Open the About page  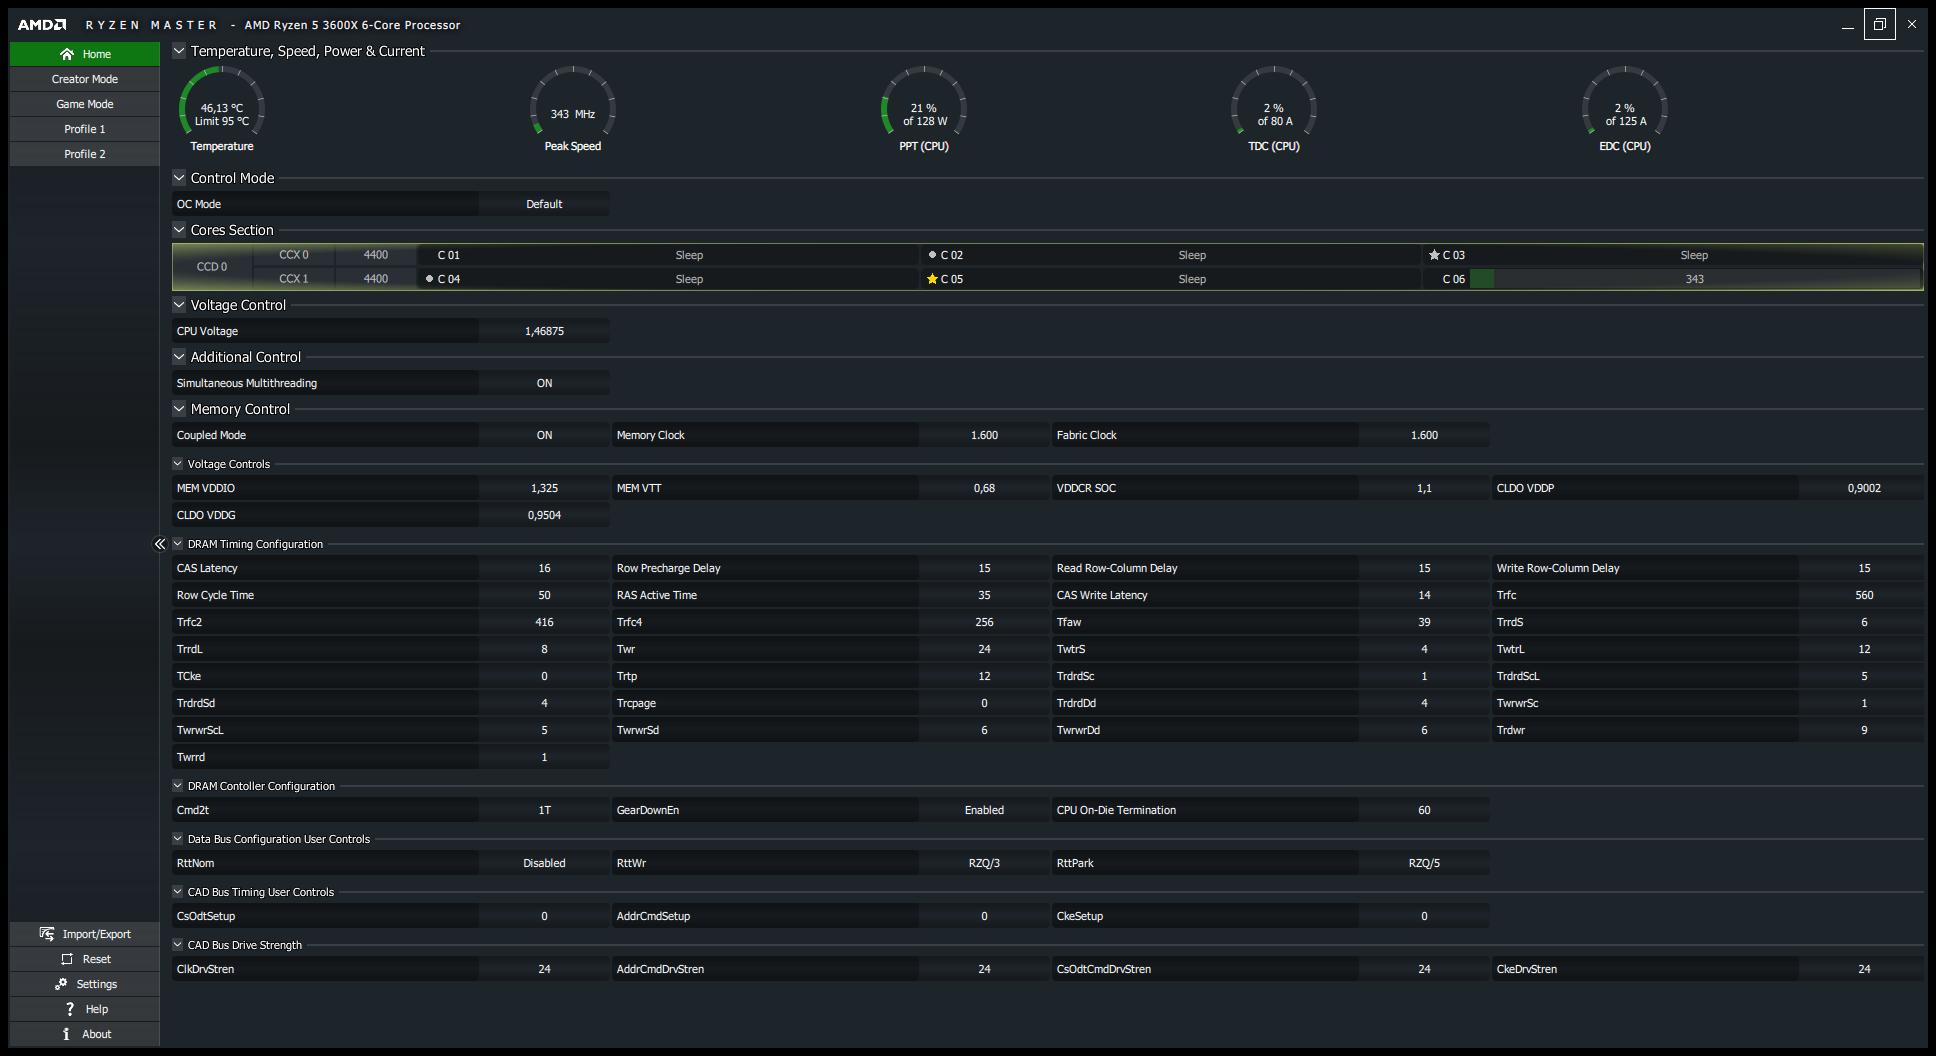tap(85, 1034)
